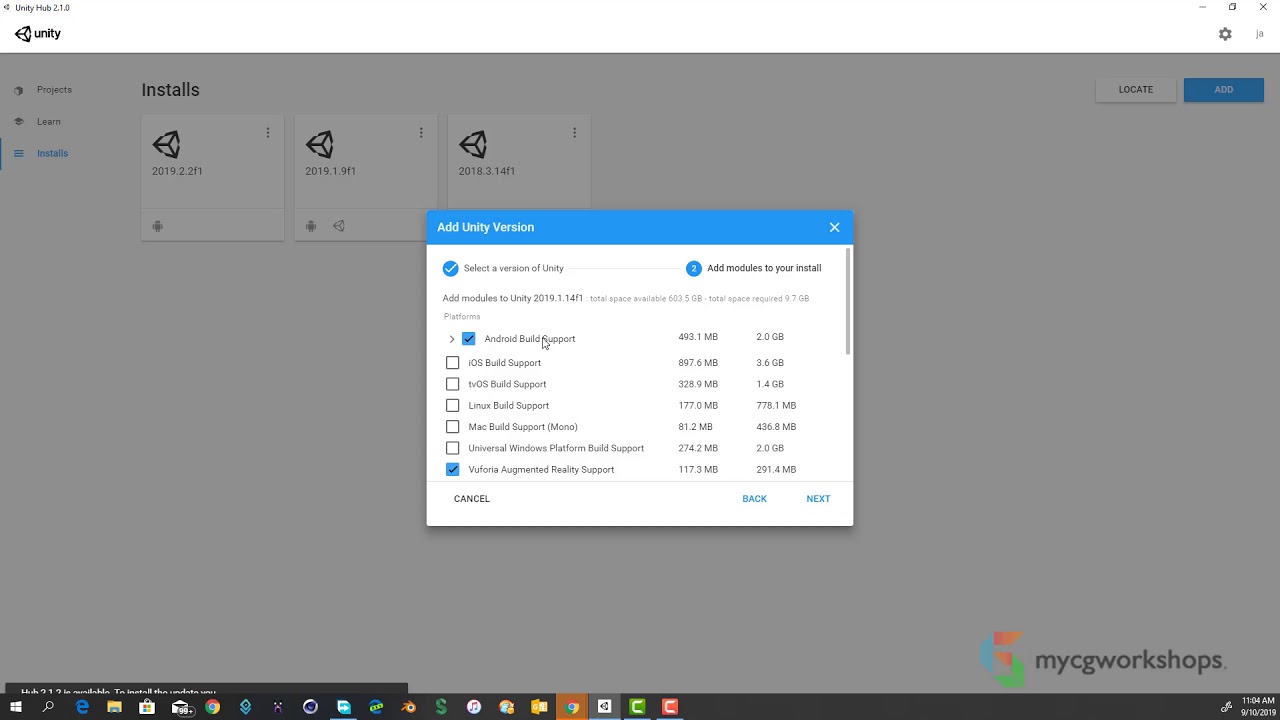The width and height of the screenshot is (1280, 720).
Task: Open Unity Hub settings gear
Action: click(x=1225, y=34)
